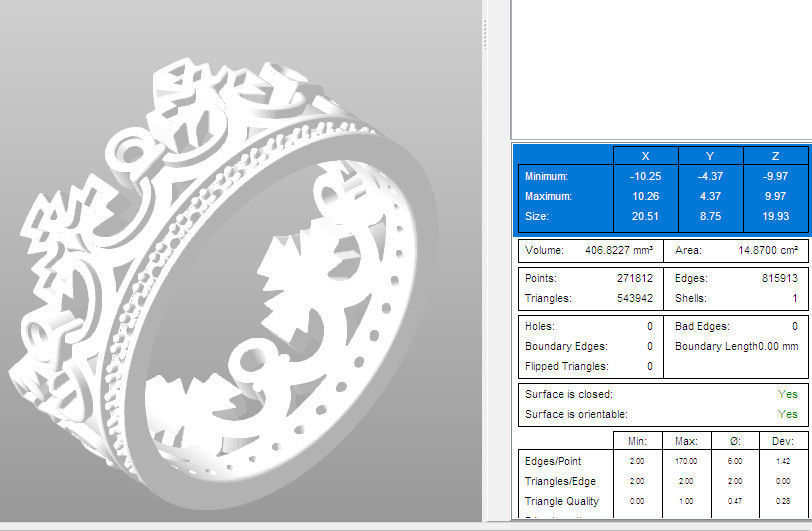Screen dimensions: 812x531
Task: Select Edges/Point max value 170.00
Action: click(x=686, y=461)
